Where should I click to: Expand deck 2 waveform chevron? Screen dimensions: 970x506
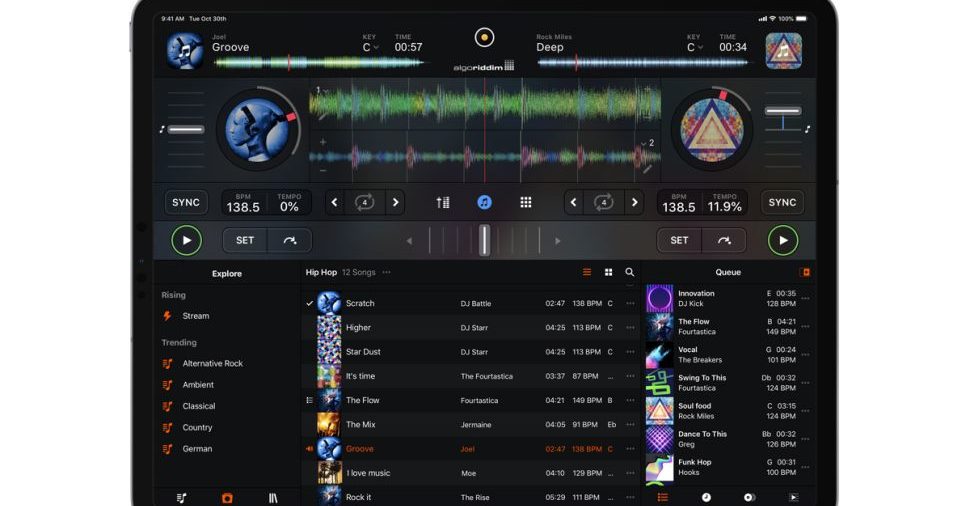click(643, 143)
